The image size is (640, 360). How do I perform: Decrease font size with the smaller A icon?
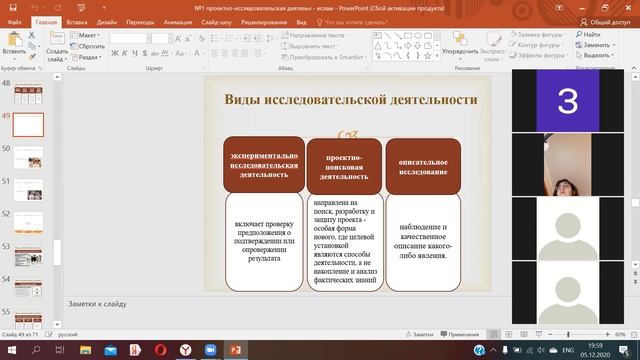point(188,39)
